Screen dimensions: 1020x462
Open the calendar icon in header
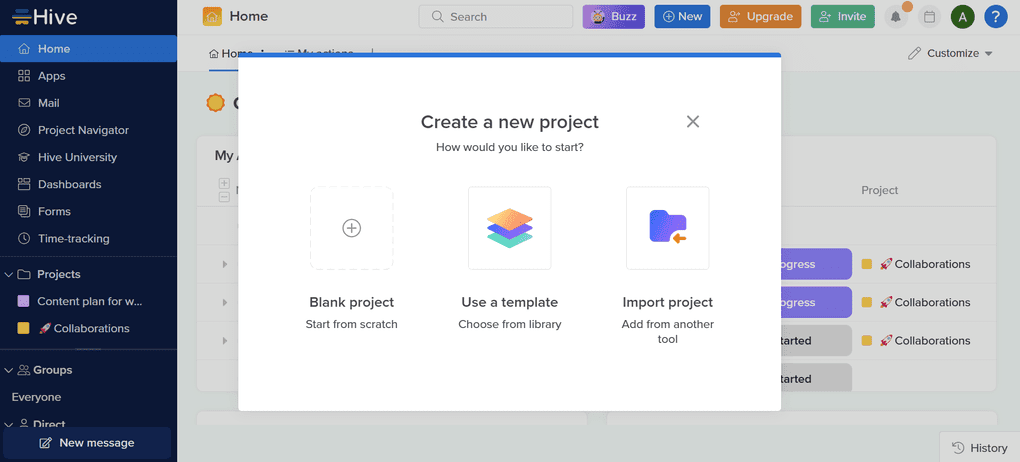click(930, 17)
